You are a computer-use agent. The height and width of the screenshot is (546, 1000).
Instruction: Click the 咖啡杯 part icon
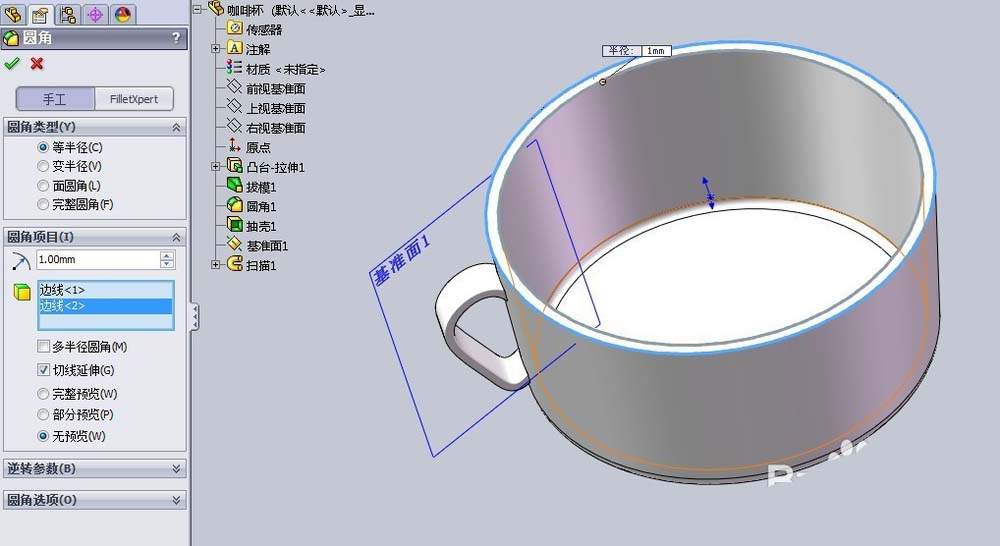pyautogui.click(x=216, y=8)
